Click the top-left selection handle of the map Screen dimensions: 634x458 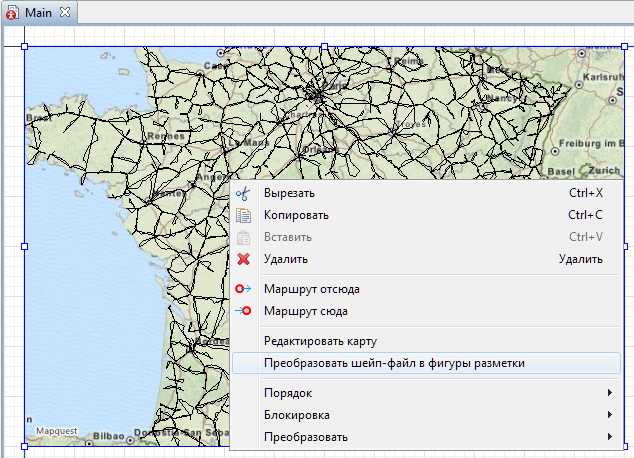[25, 46]
